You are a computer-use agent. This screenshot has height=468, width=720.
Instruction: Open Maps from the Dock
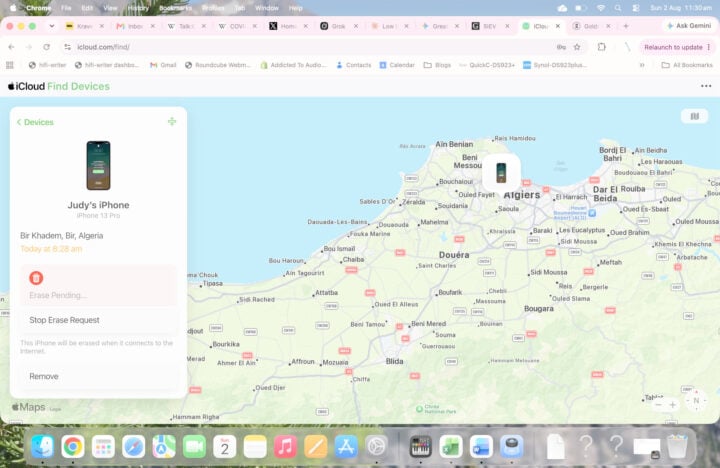(163, 446)
